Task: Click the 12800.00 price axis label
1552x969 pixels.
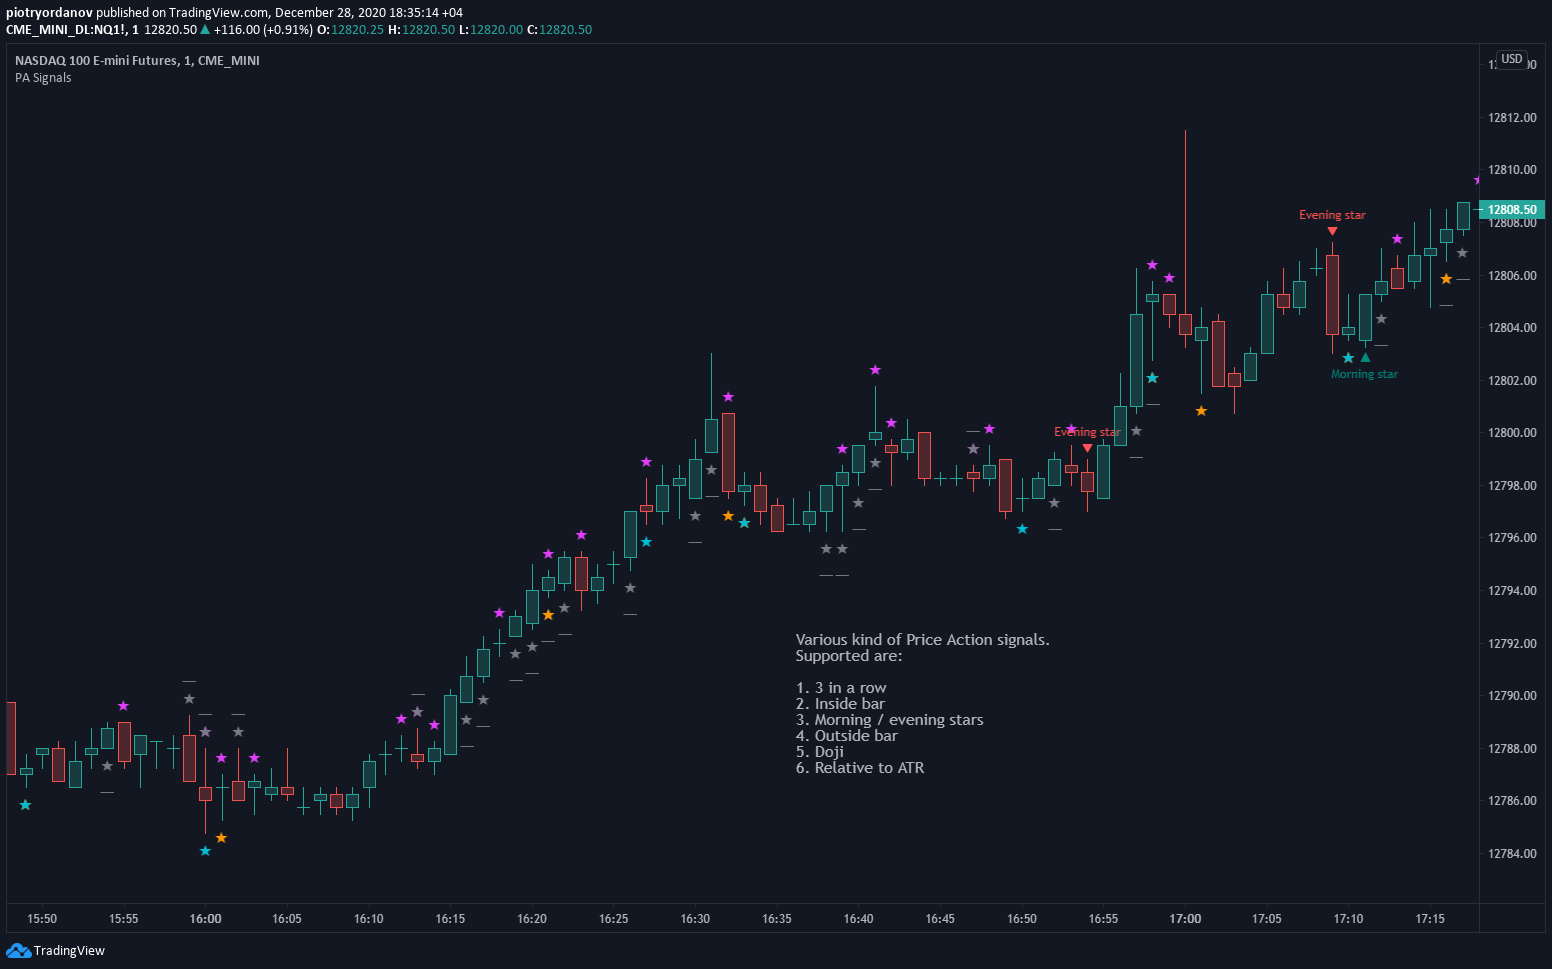Action: coord(1512,433)
